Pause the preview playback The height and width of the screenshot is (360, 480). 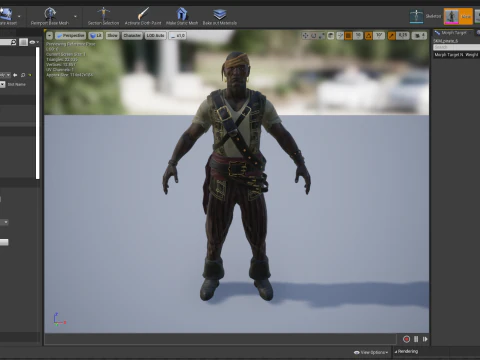click(x=416, y=339)
